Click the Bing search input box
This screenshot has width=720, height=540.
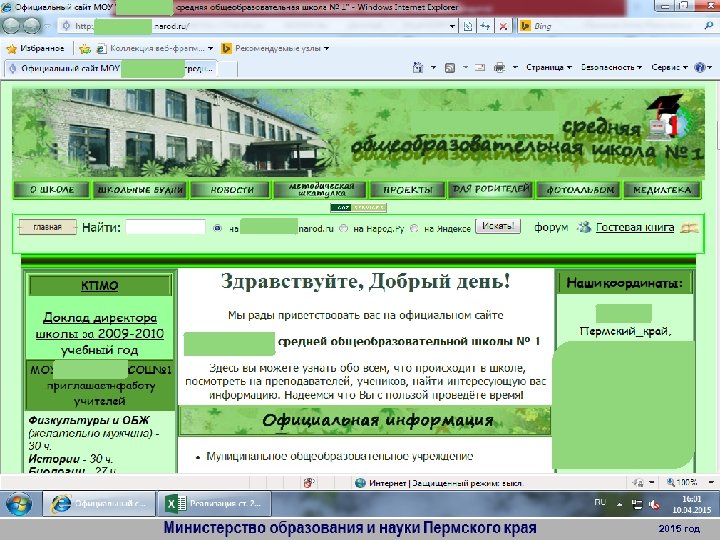point(613,26)
